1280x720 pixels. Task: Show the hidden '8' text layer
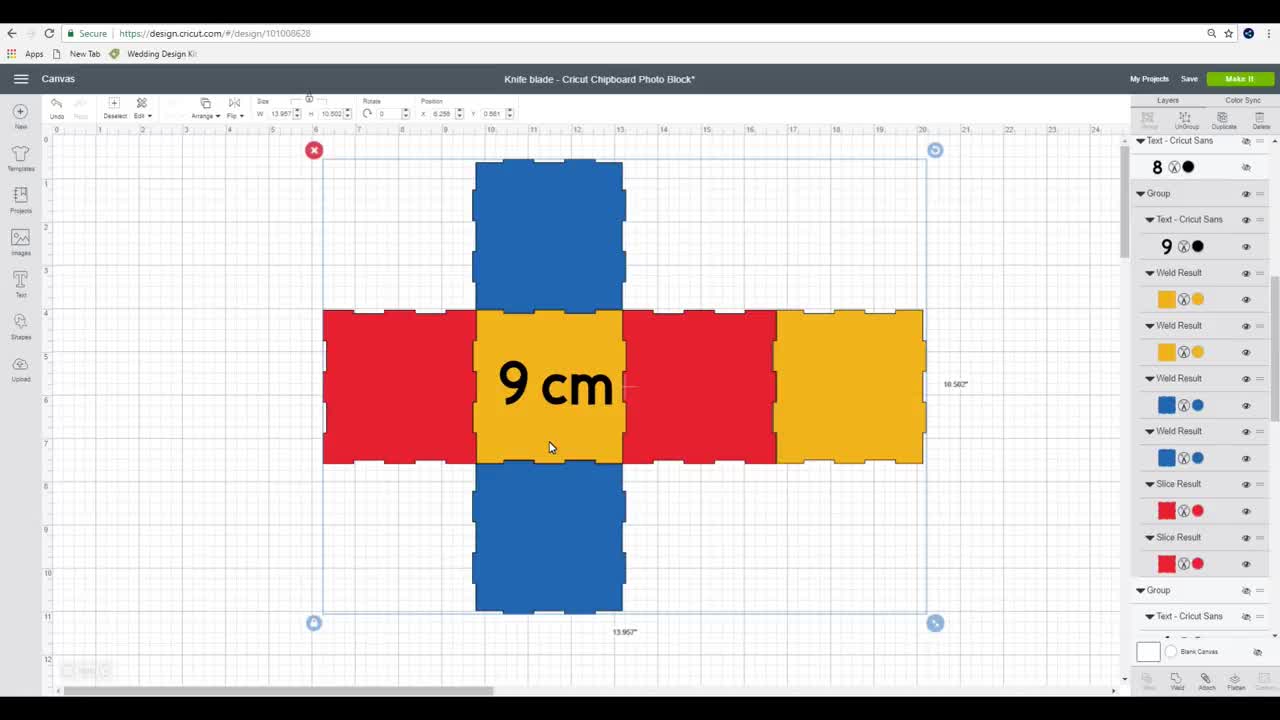pyautogui.click(x=1246, y=168)
